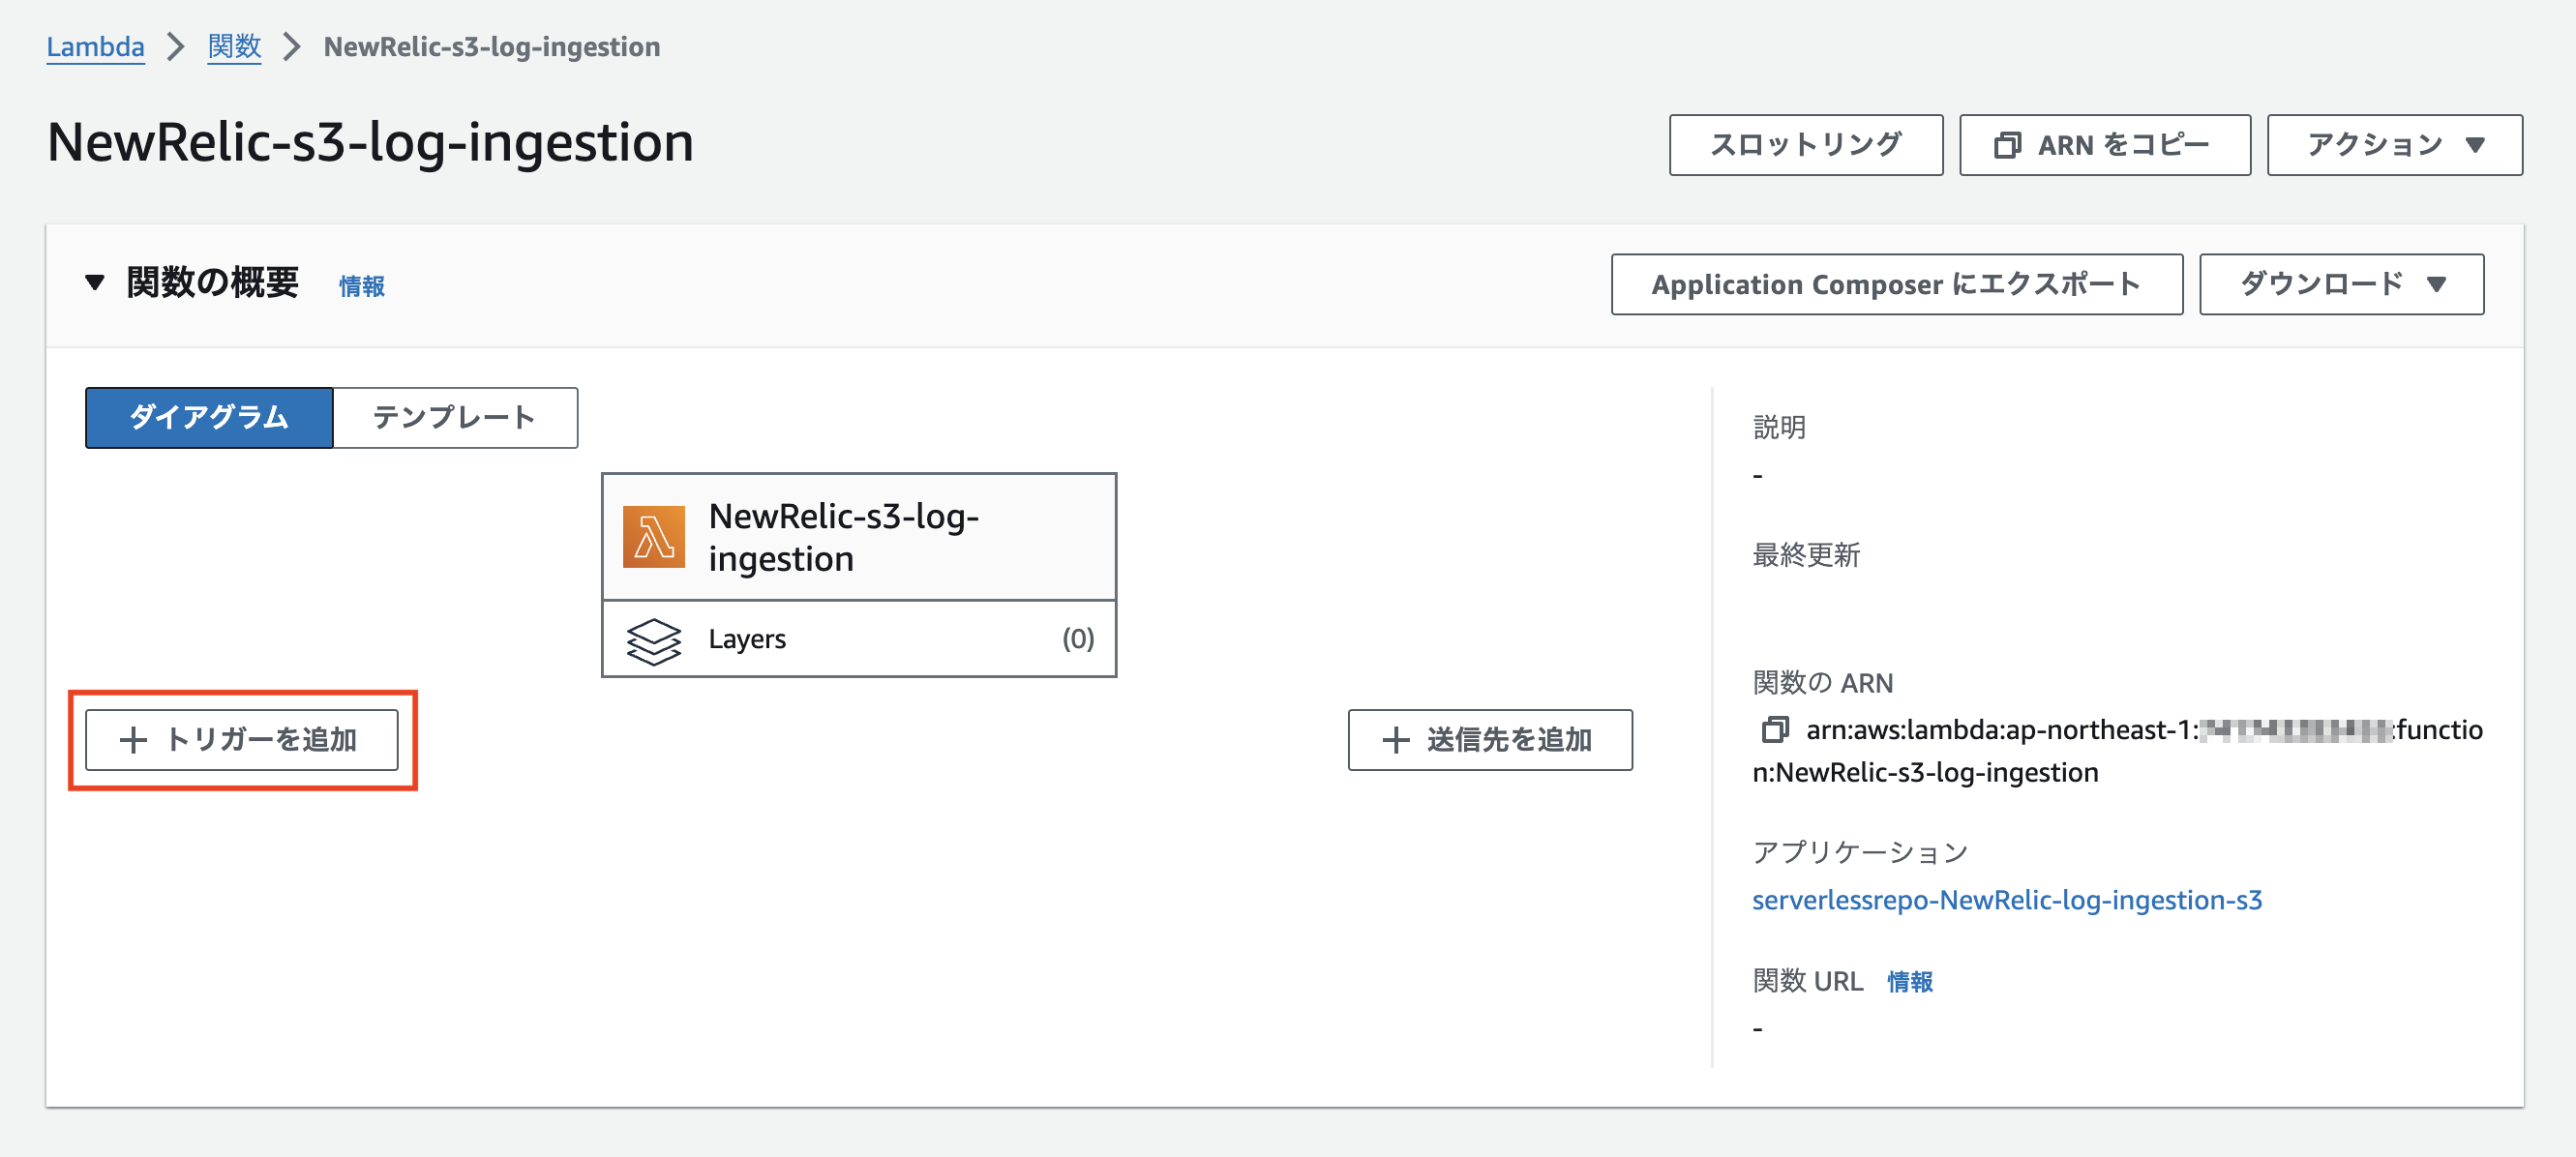Navigate to 関数 breadcrumb link
The height and width of the screenshot is (1157, 2576).
234,47
